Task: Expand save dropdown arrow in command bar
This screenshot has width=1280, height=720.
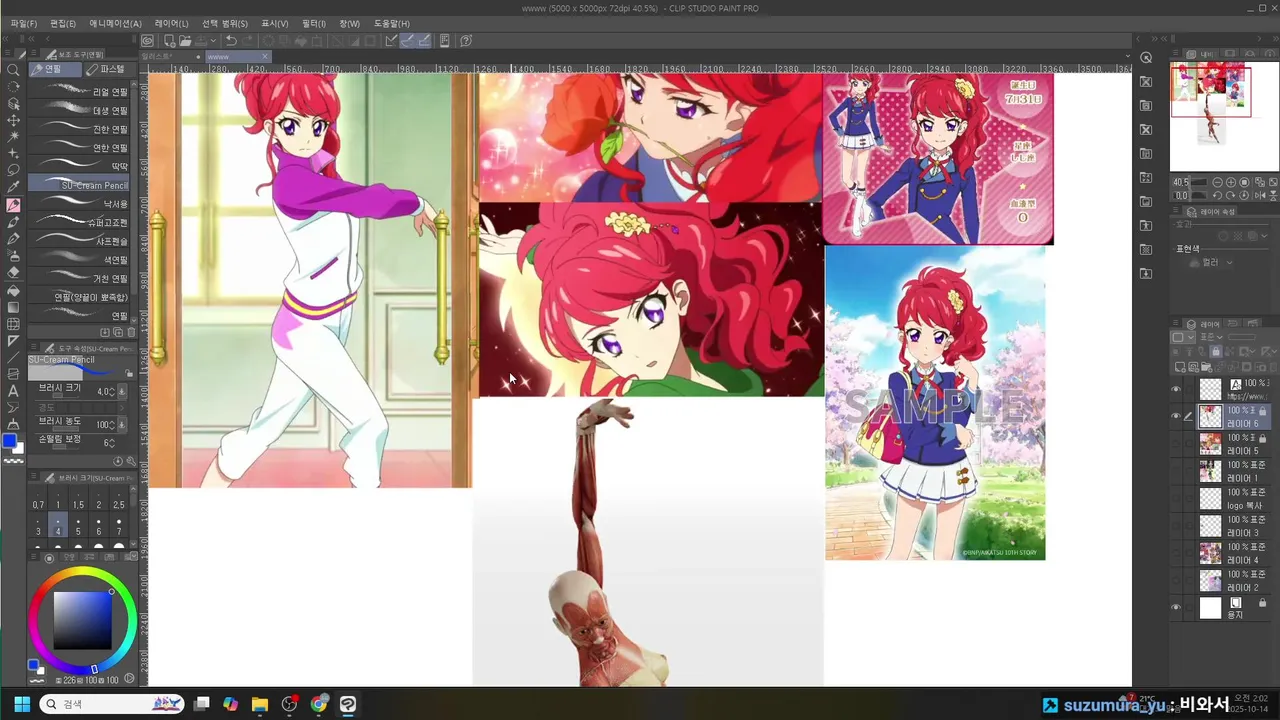Action: point(213,41)
